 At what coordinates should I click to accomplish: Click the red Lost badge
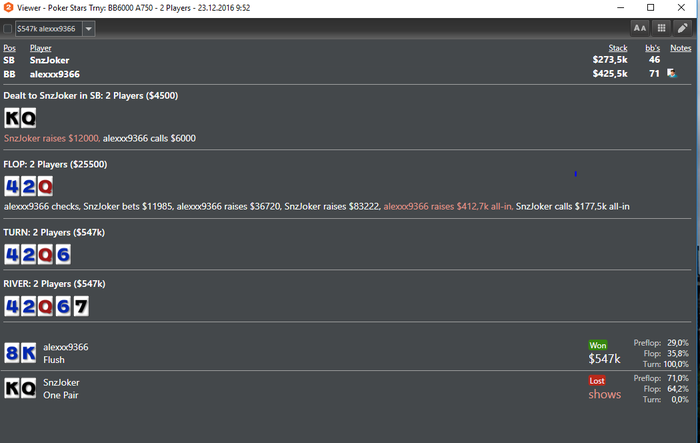click(x=597, y=380)
